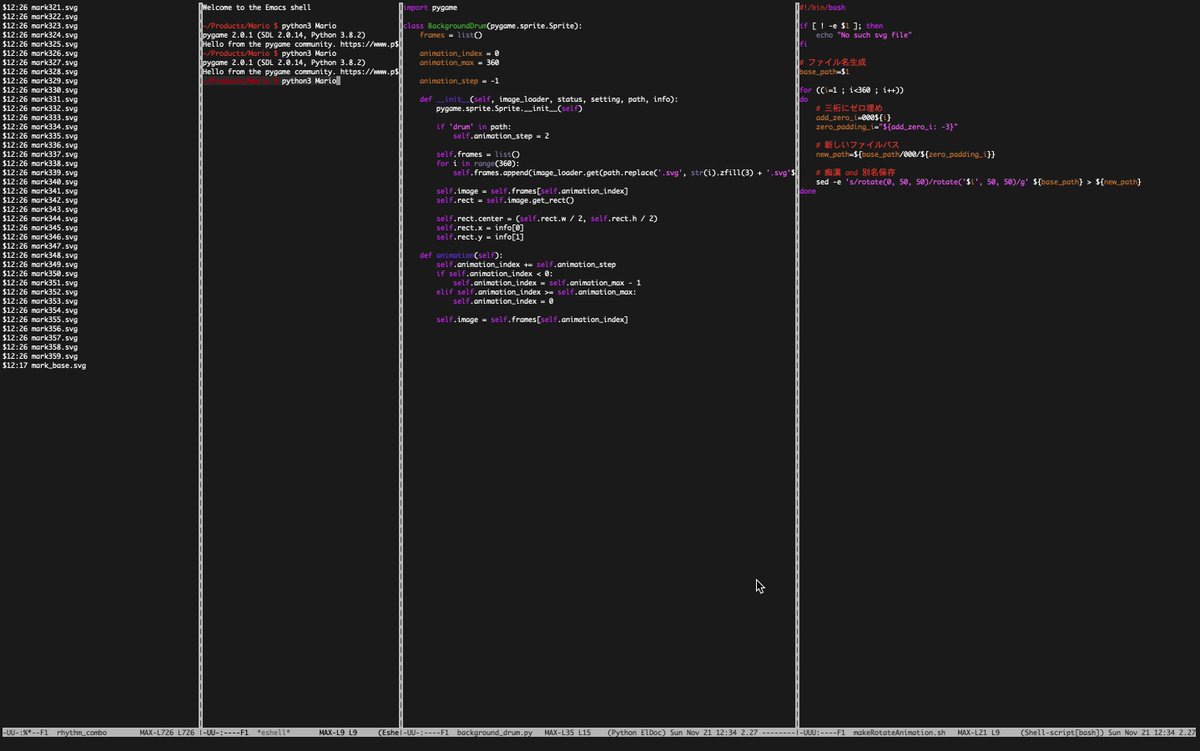Select the mark352.svg file entry
The height and width of the screenshot is (751, 1200).
click(40, 292)
